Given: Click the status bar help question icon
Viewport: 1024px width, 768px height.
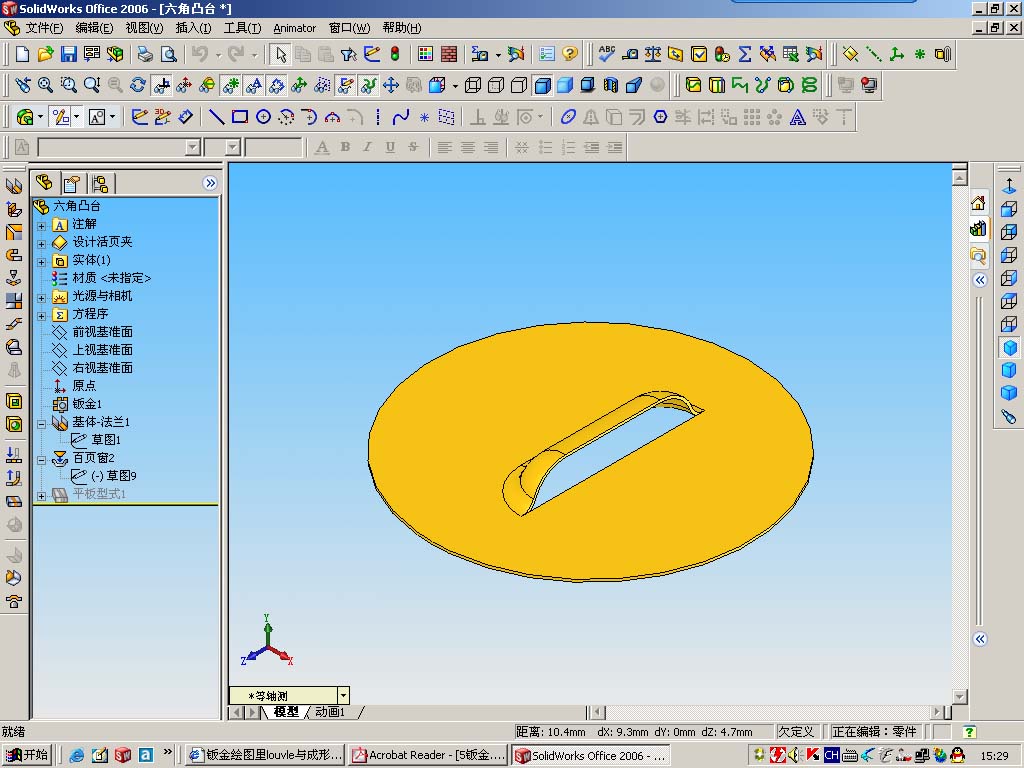Looking at the screenshot, I should (x=970, y=732).
